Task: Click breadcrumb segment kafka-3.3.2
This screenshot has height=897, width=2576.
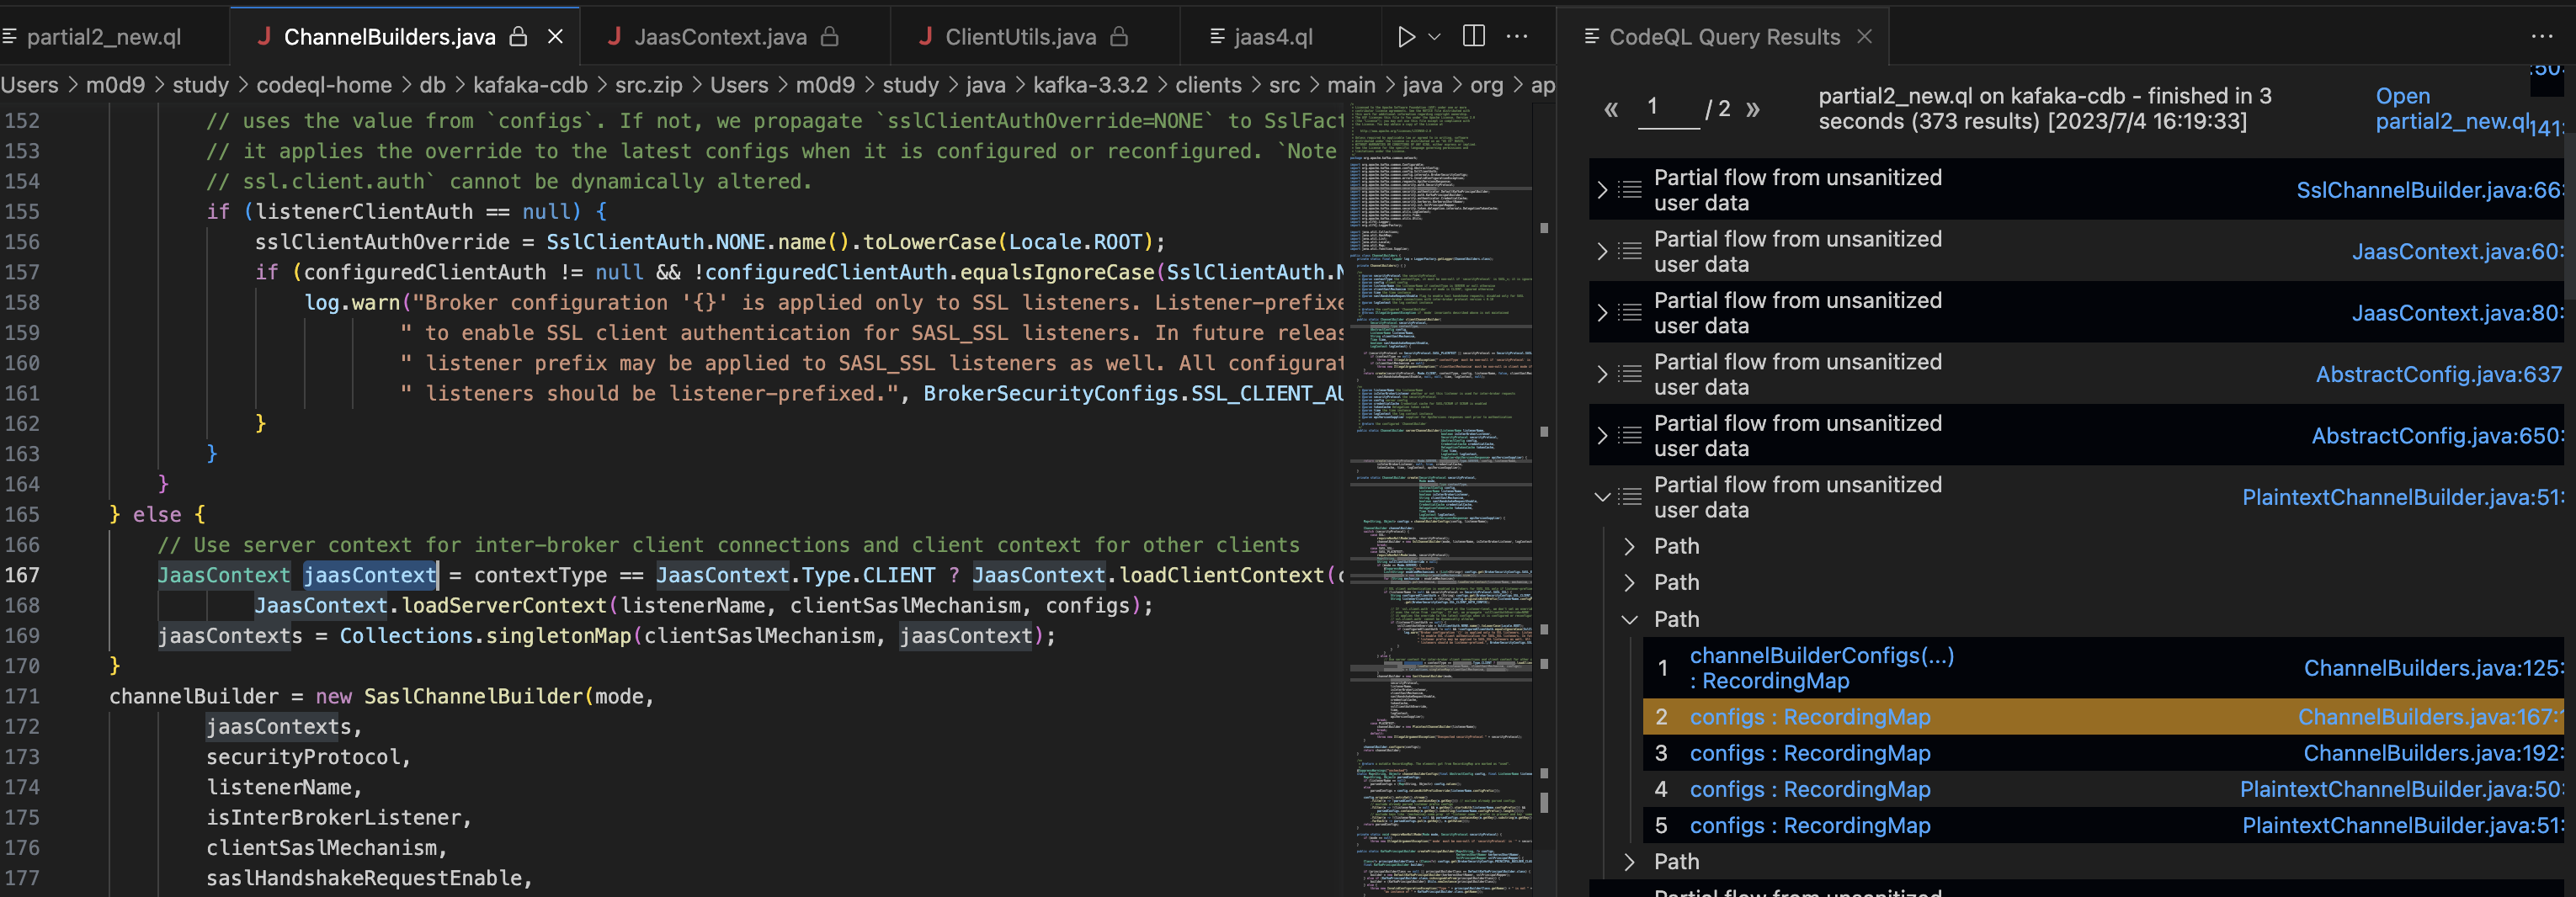Action: (x=1090, y=85)
